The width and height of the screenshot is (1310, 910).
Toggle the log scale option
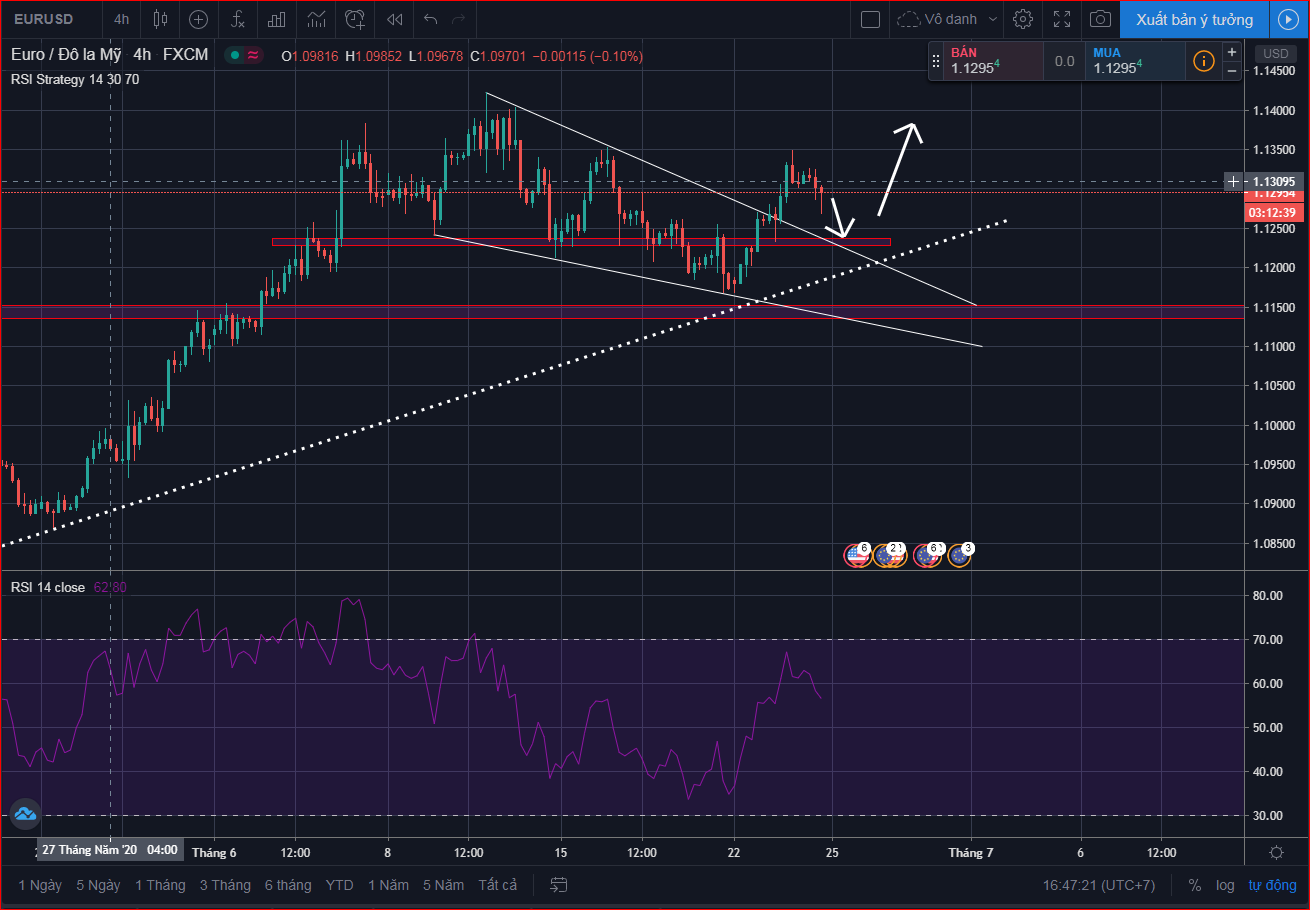tap(1225, 885)
